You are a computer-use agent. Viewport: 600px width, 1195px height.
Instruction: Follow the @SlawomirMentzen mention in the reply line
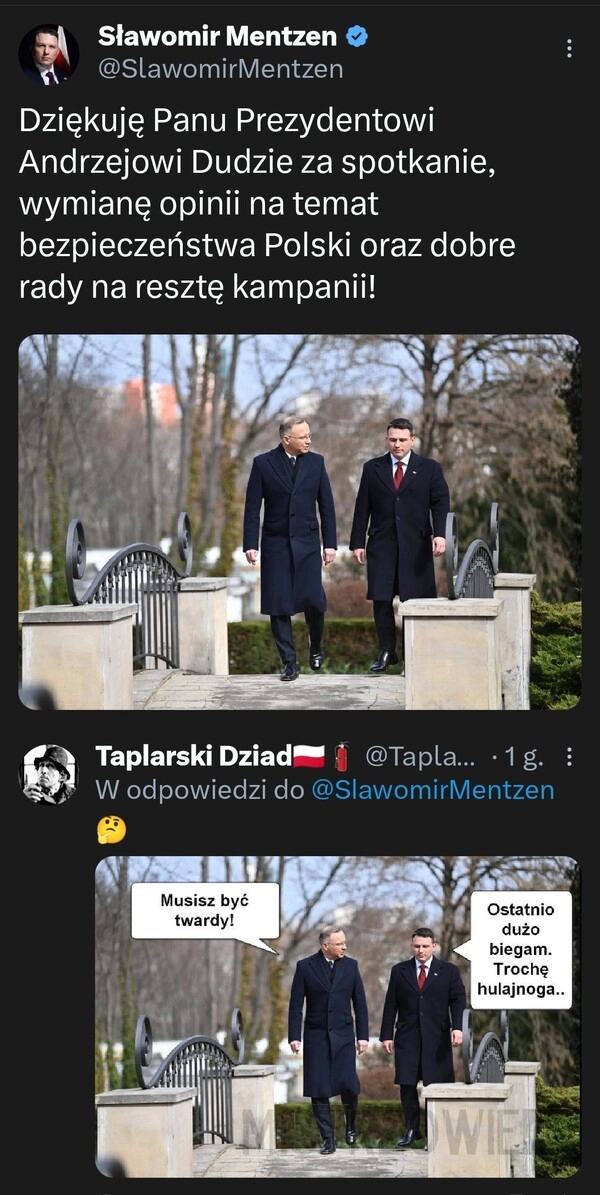click(x=433, y=790)
